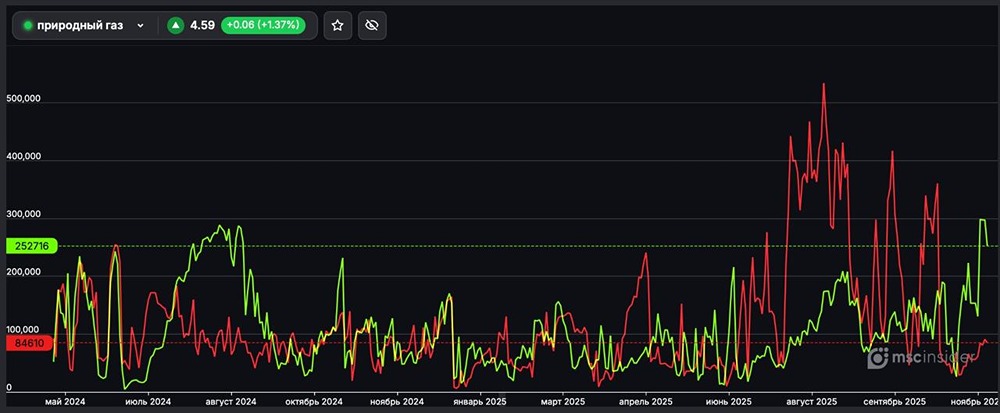Screen dimensions: 1000x413
Task: Click the red 84610 value label
Action: pyautogui.click(x=30, y=343)
